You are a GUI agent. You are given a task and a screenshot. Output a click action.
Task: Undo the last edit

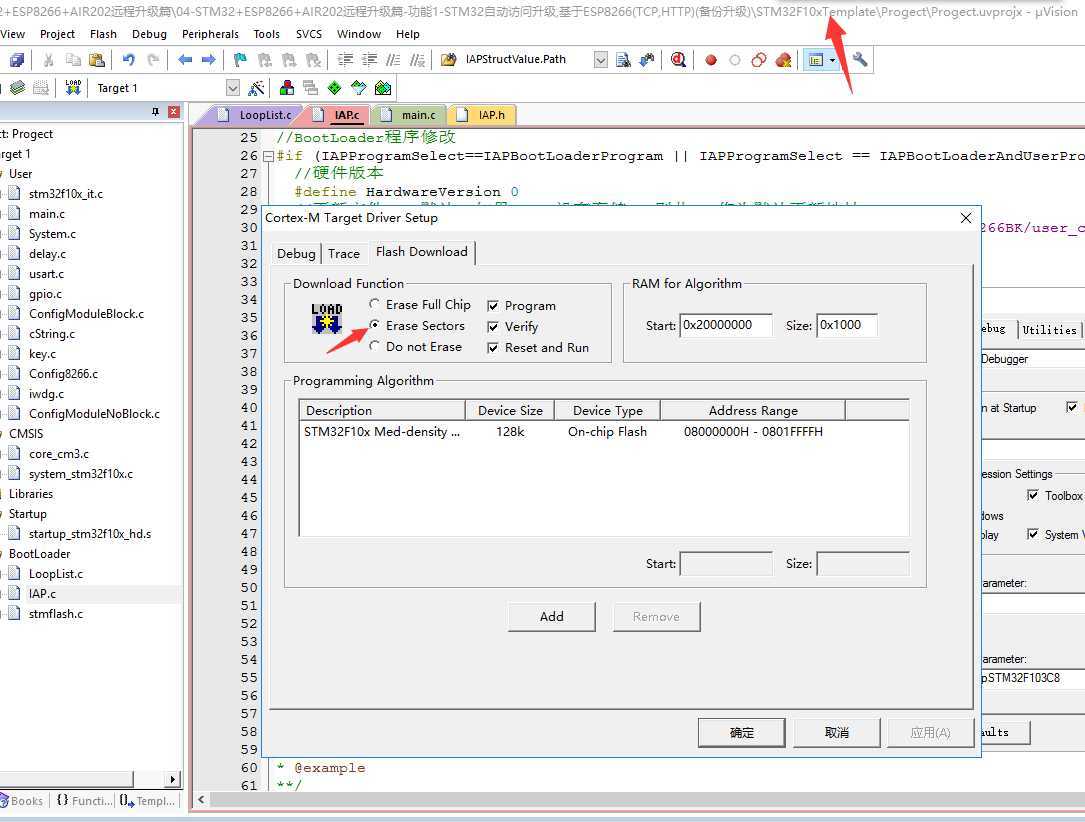point(129,60)
